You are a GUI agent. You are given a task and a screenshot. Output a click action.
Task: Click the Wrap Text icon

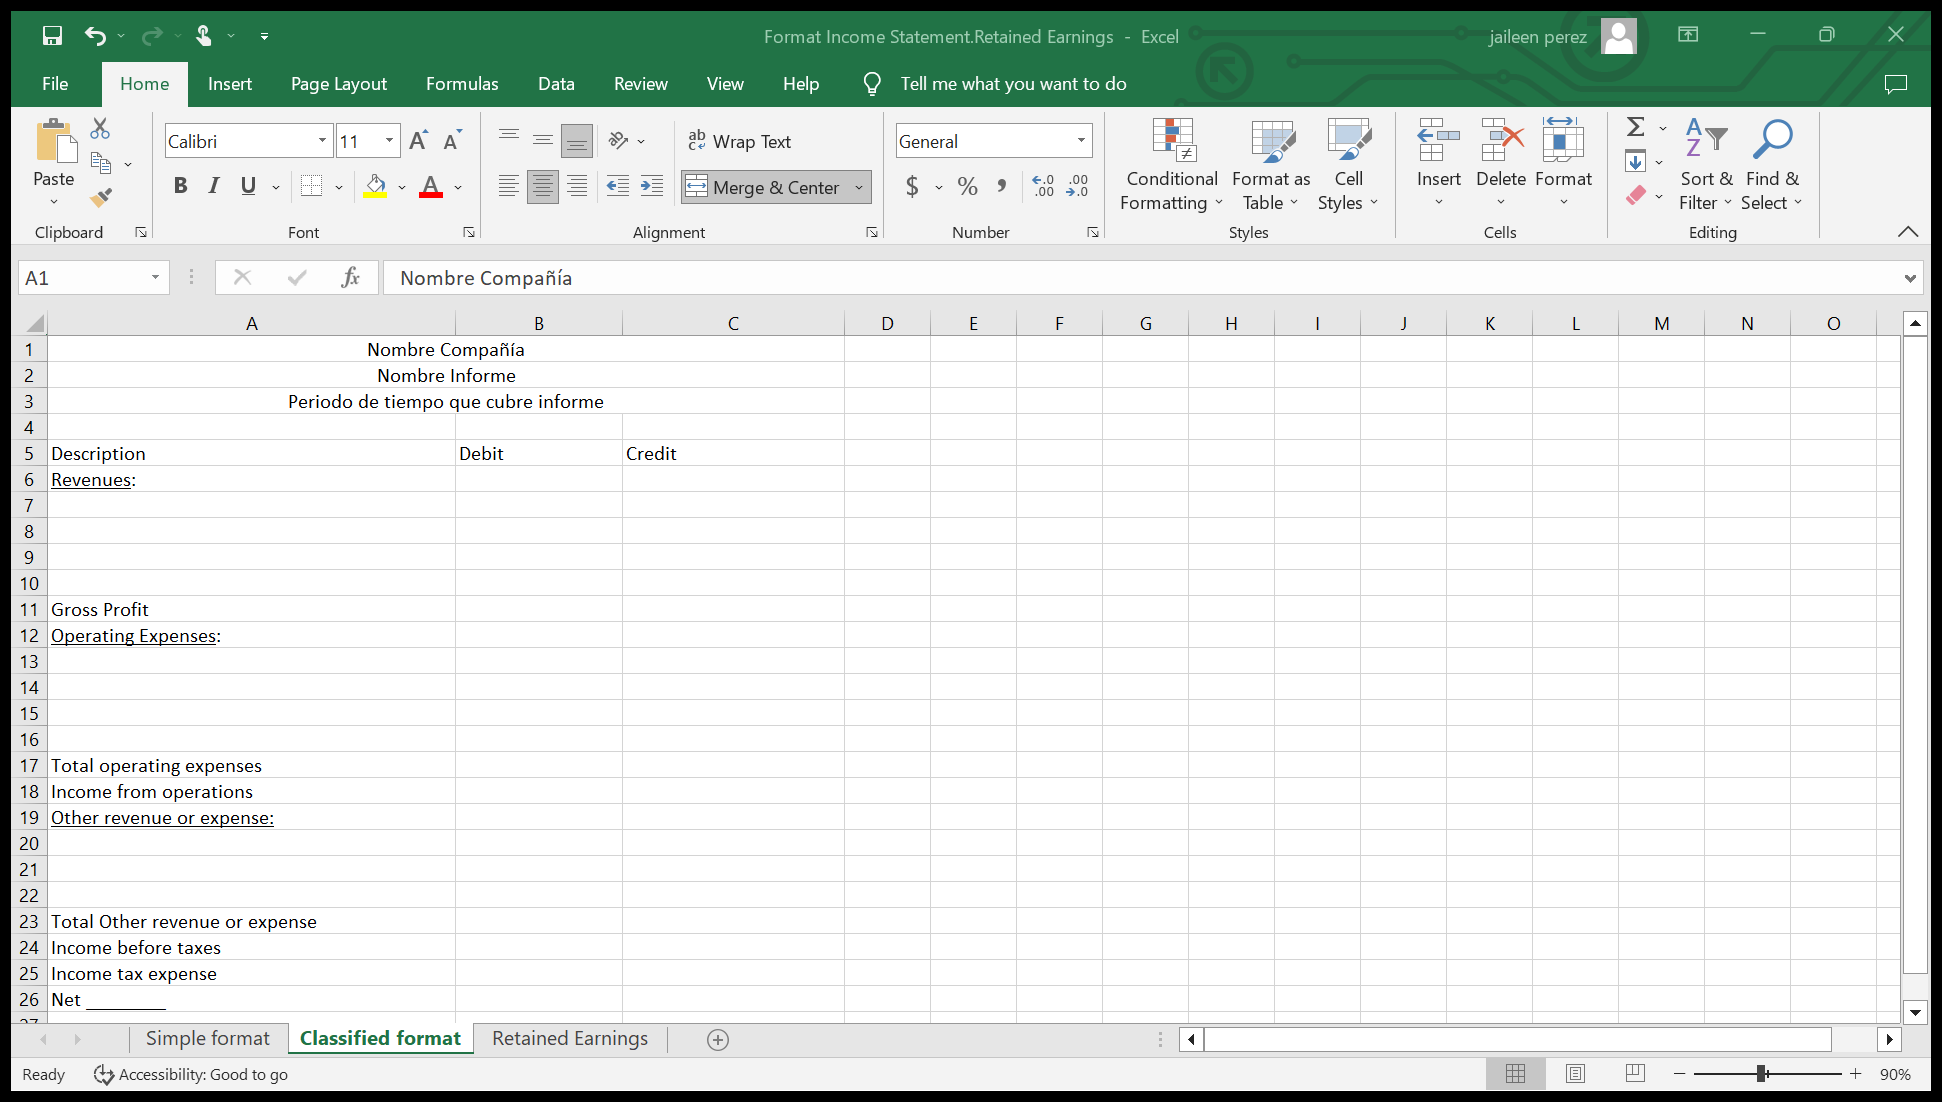point(740,140)
